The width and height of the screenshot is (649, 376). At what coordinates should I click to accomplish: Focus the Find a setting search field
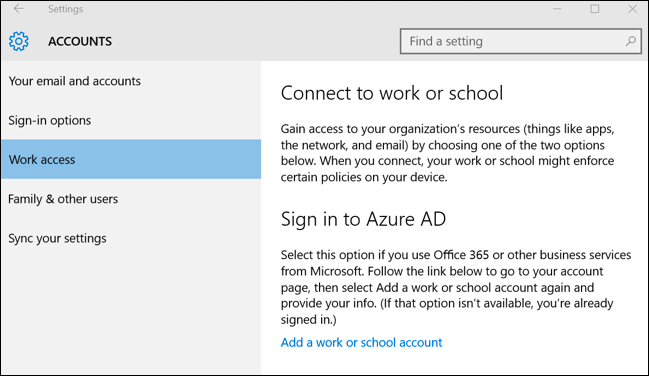[521, 41]
